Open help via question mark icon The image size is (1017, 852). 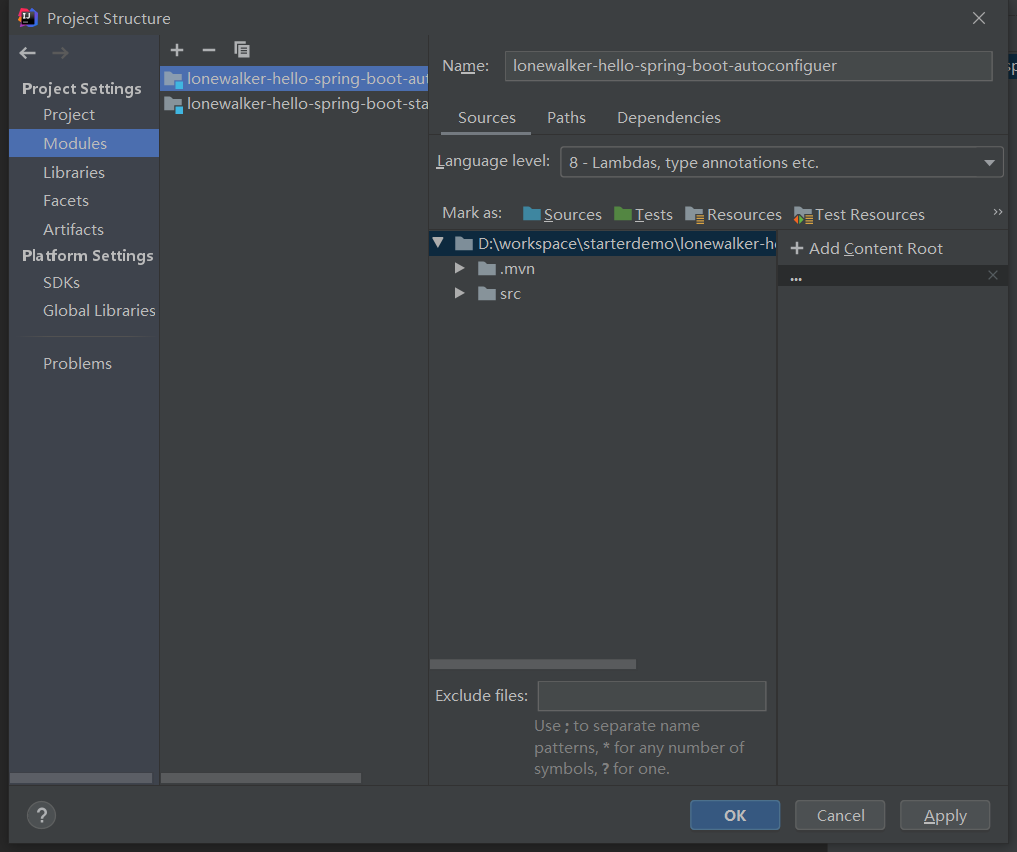pyautogui.click(x=42, y=815)
